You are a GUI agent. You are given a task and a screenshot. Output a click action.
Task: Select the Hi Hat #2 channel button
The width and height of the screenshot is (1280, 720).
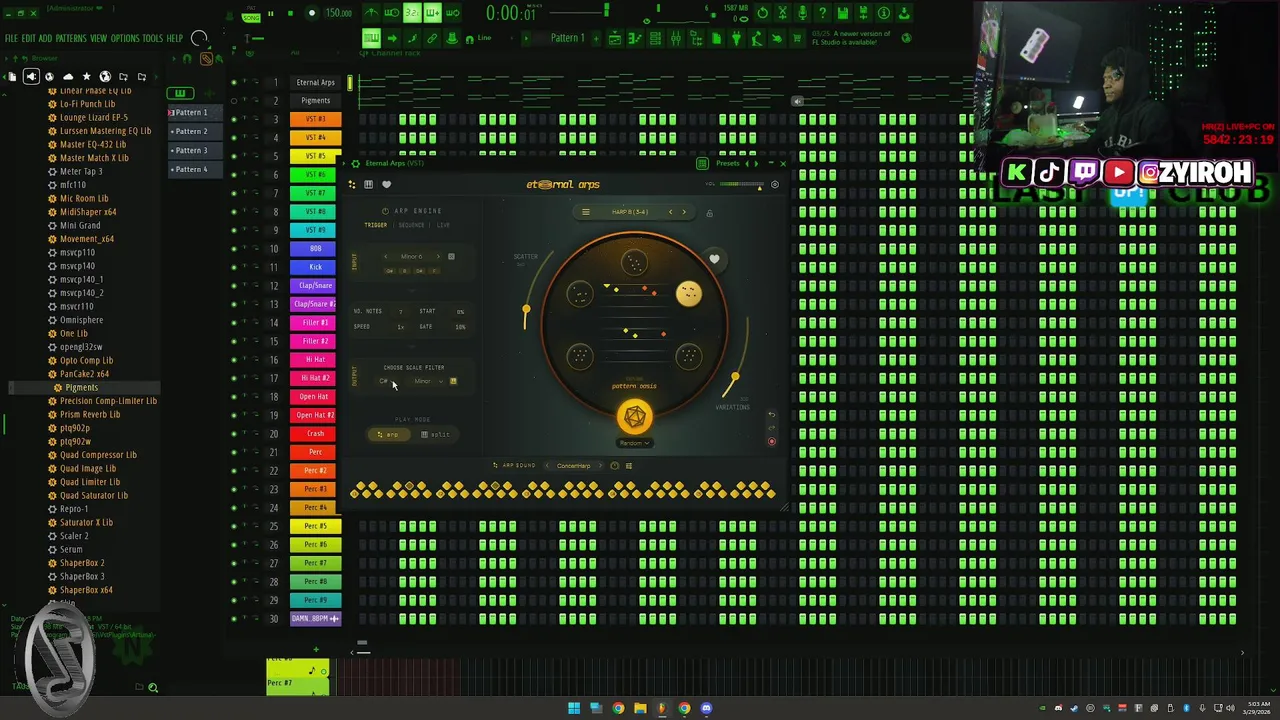pyautogui.click(x=315, y=378)
